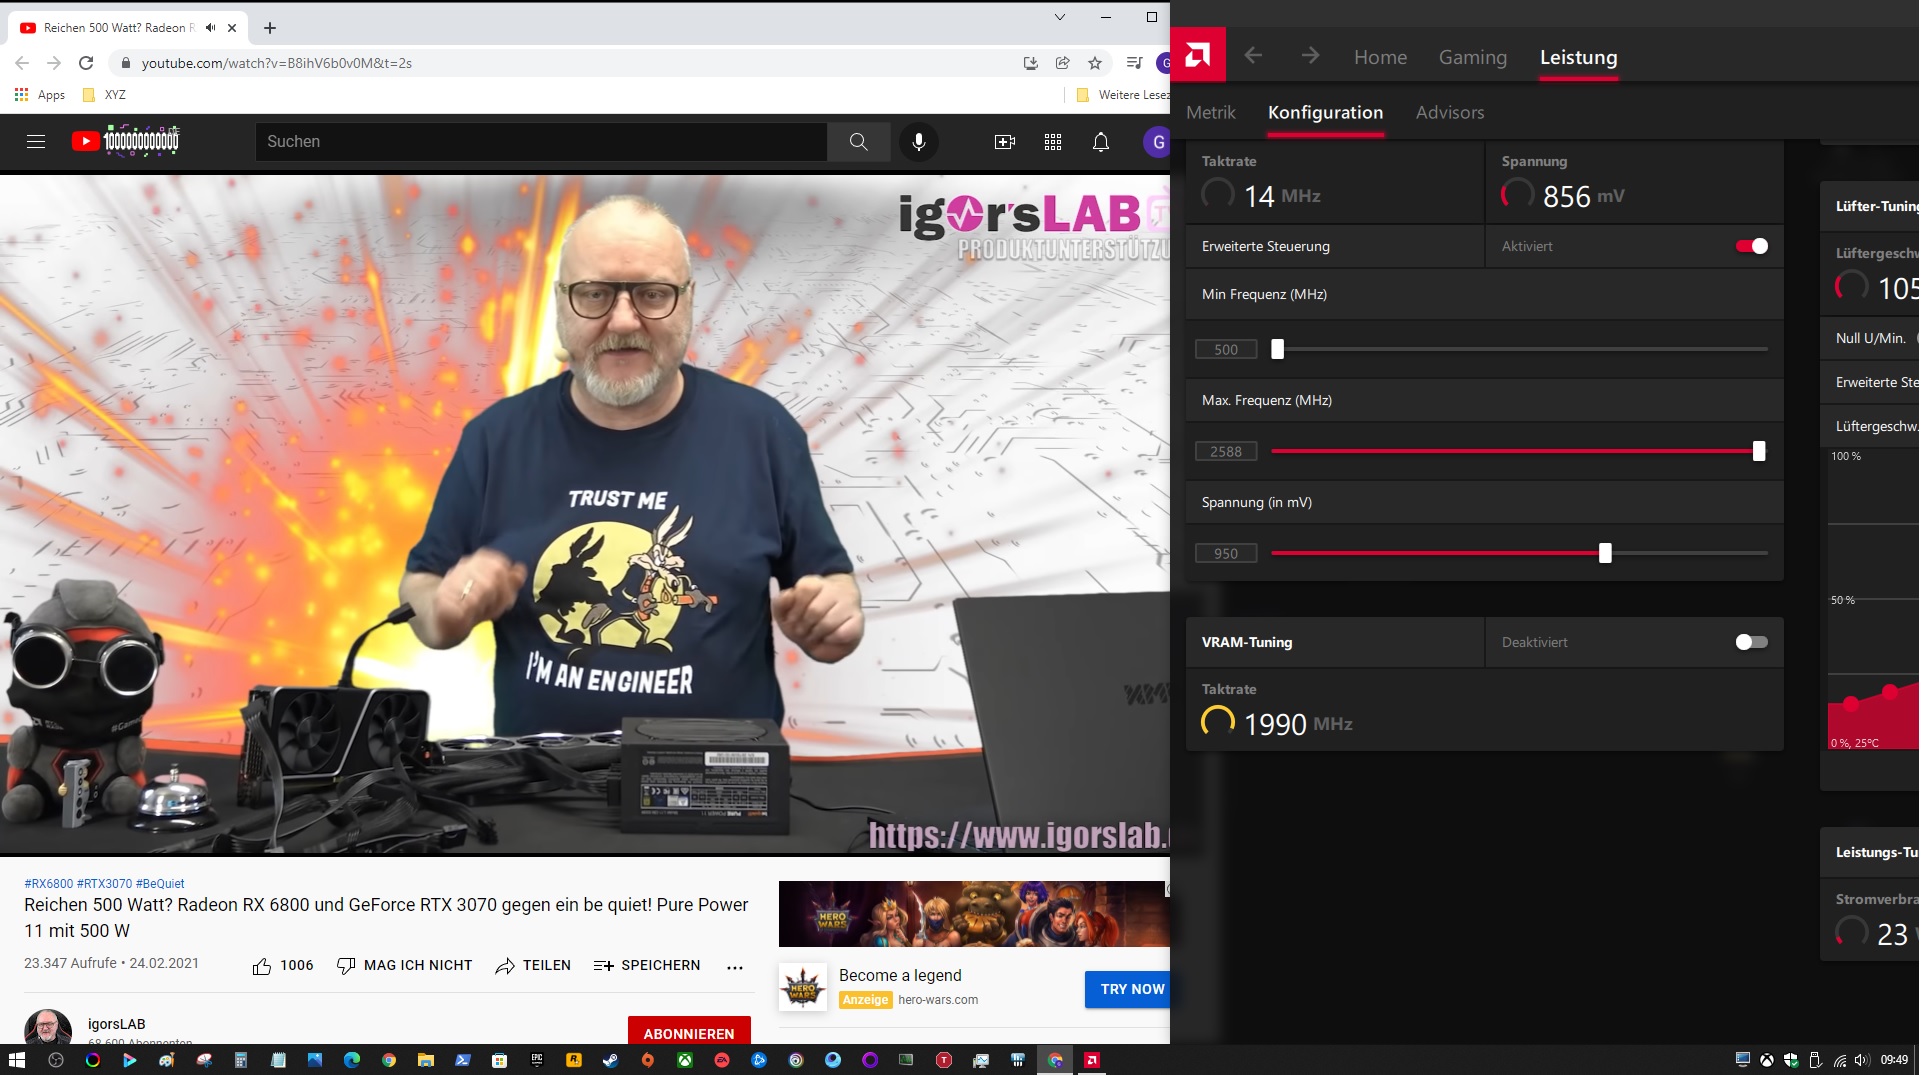Enable the VRAM-Tuning toggle
1921x1075 pixels.
coord(1751,642)
